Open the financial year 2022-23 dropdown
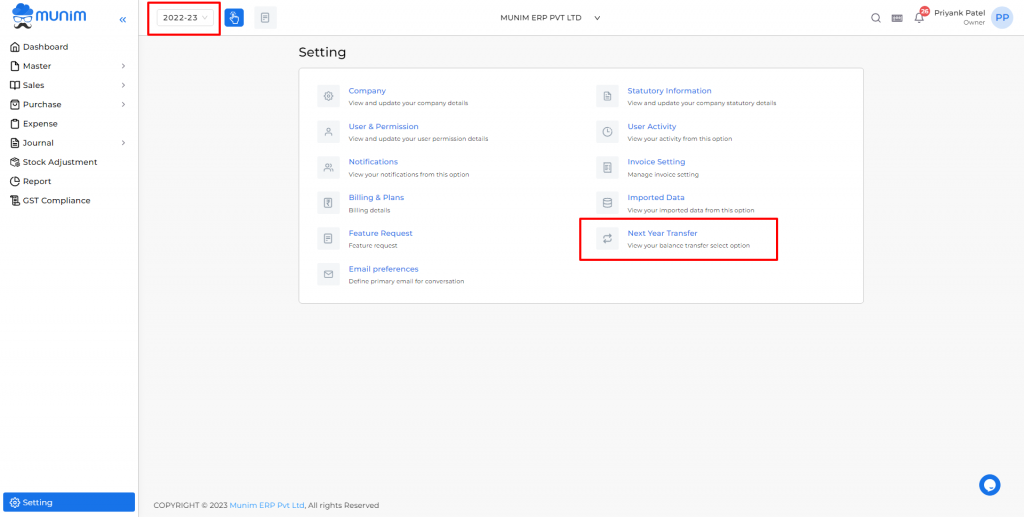 pos(185,18)
